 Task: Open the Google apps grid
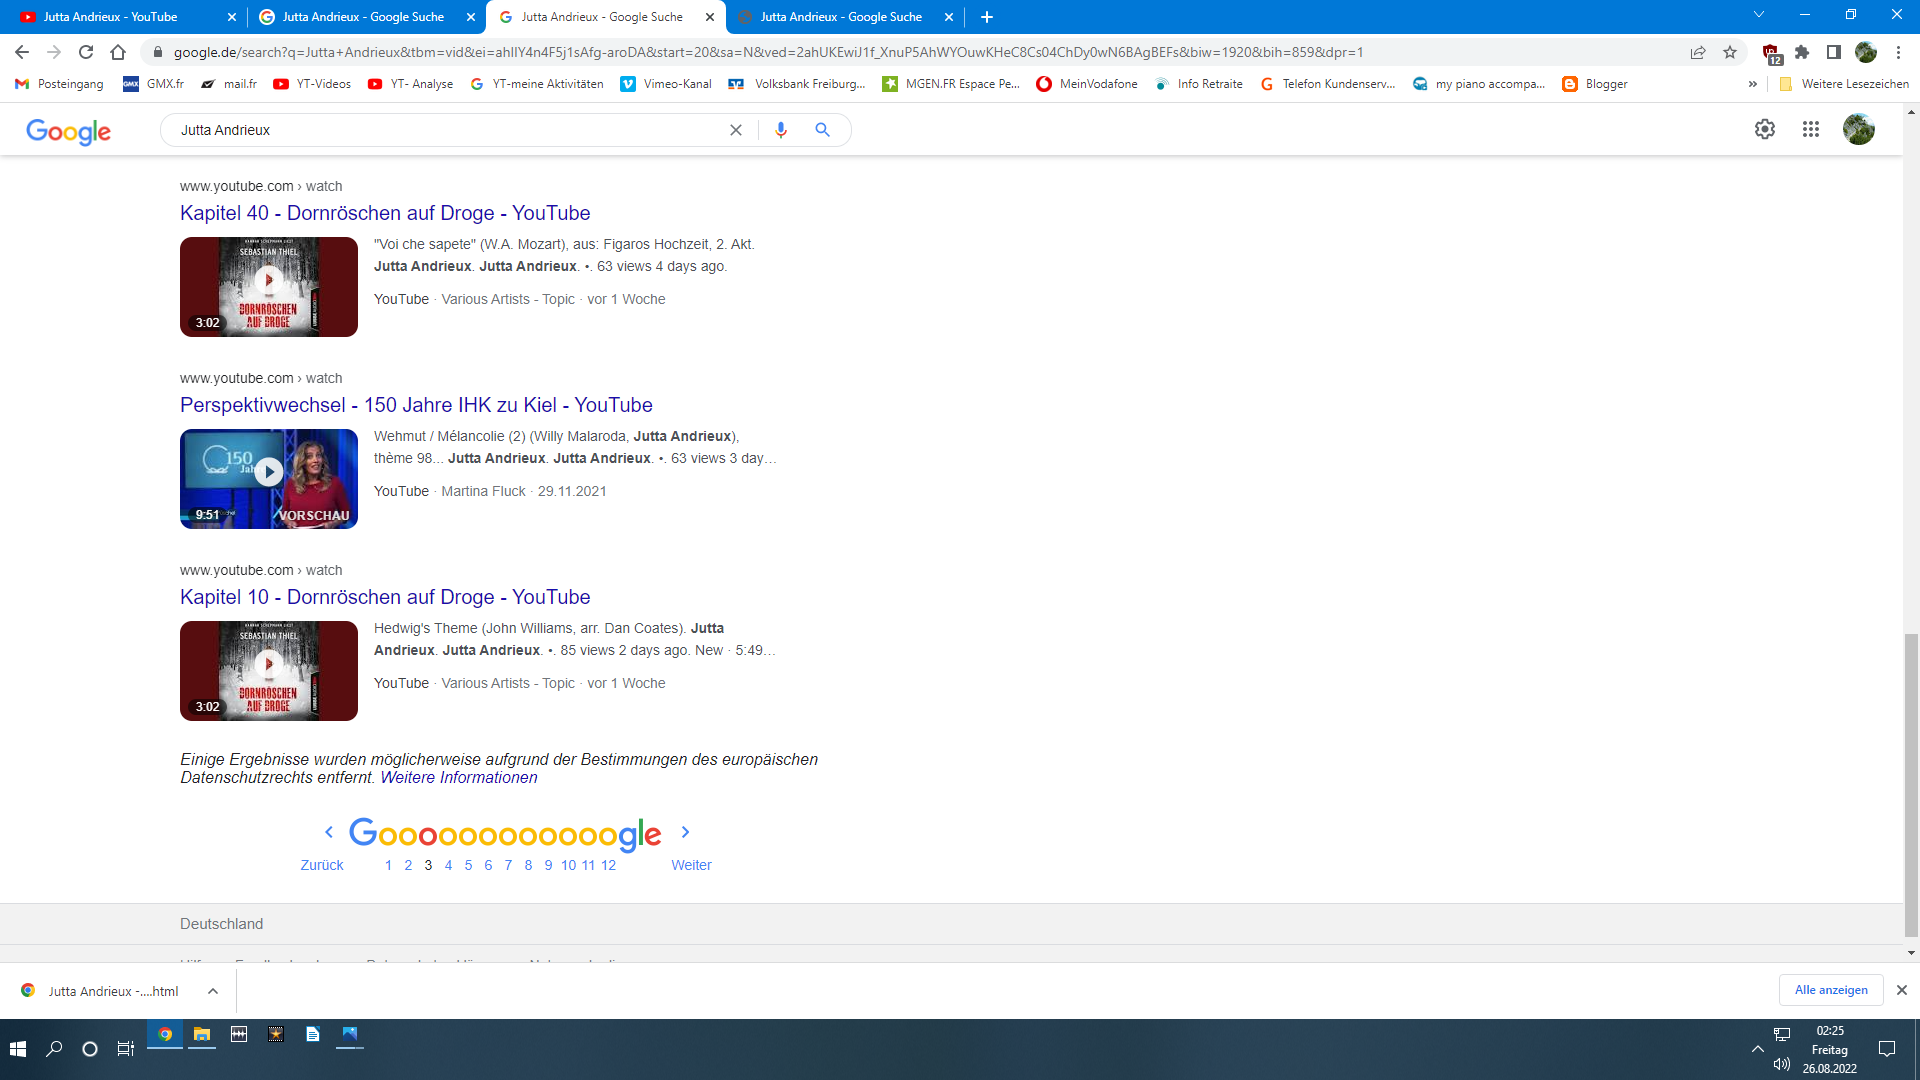1811,129
